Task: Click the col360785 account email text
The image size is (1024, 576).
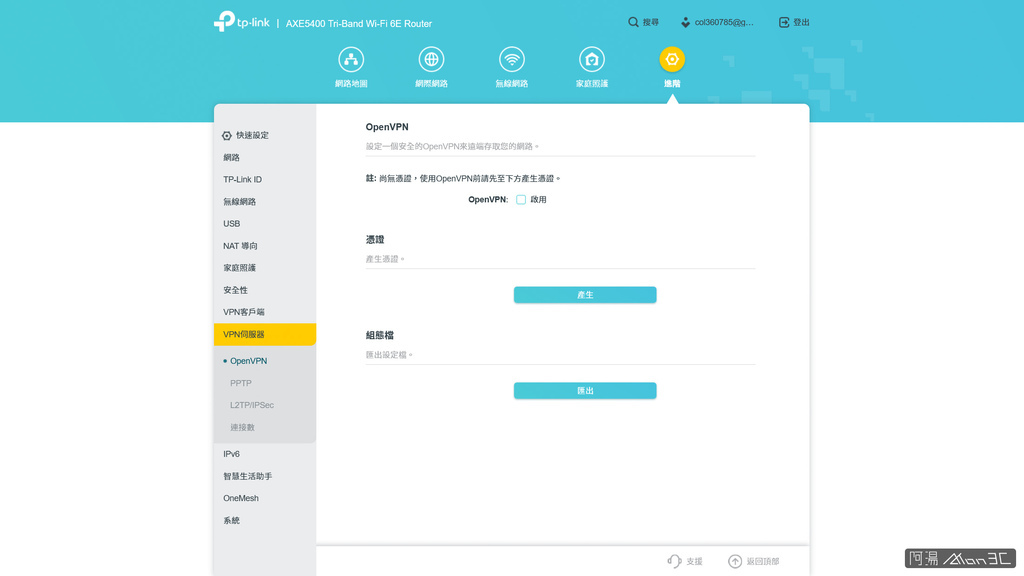Action: coord(724,22)
